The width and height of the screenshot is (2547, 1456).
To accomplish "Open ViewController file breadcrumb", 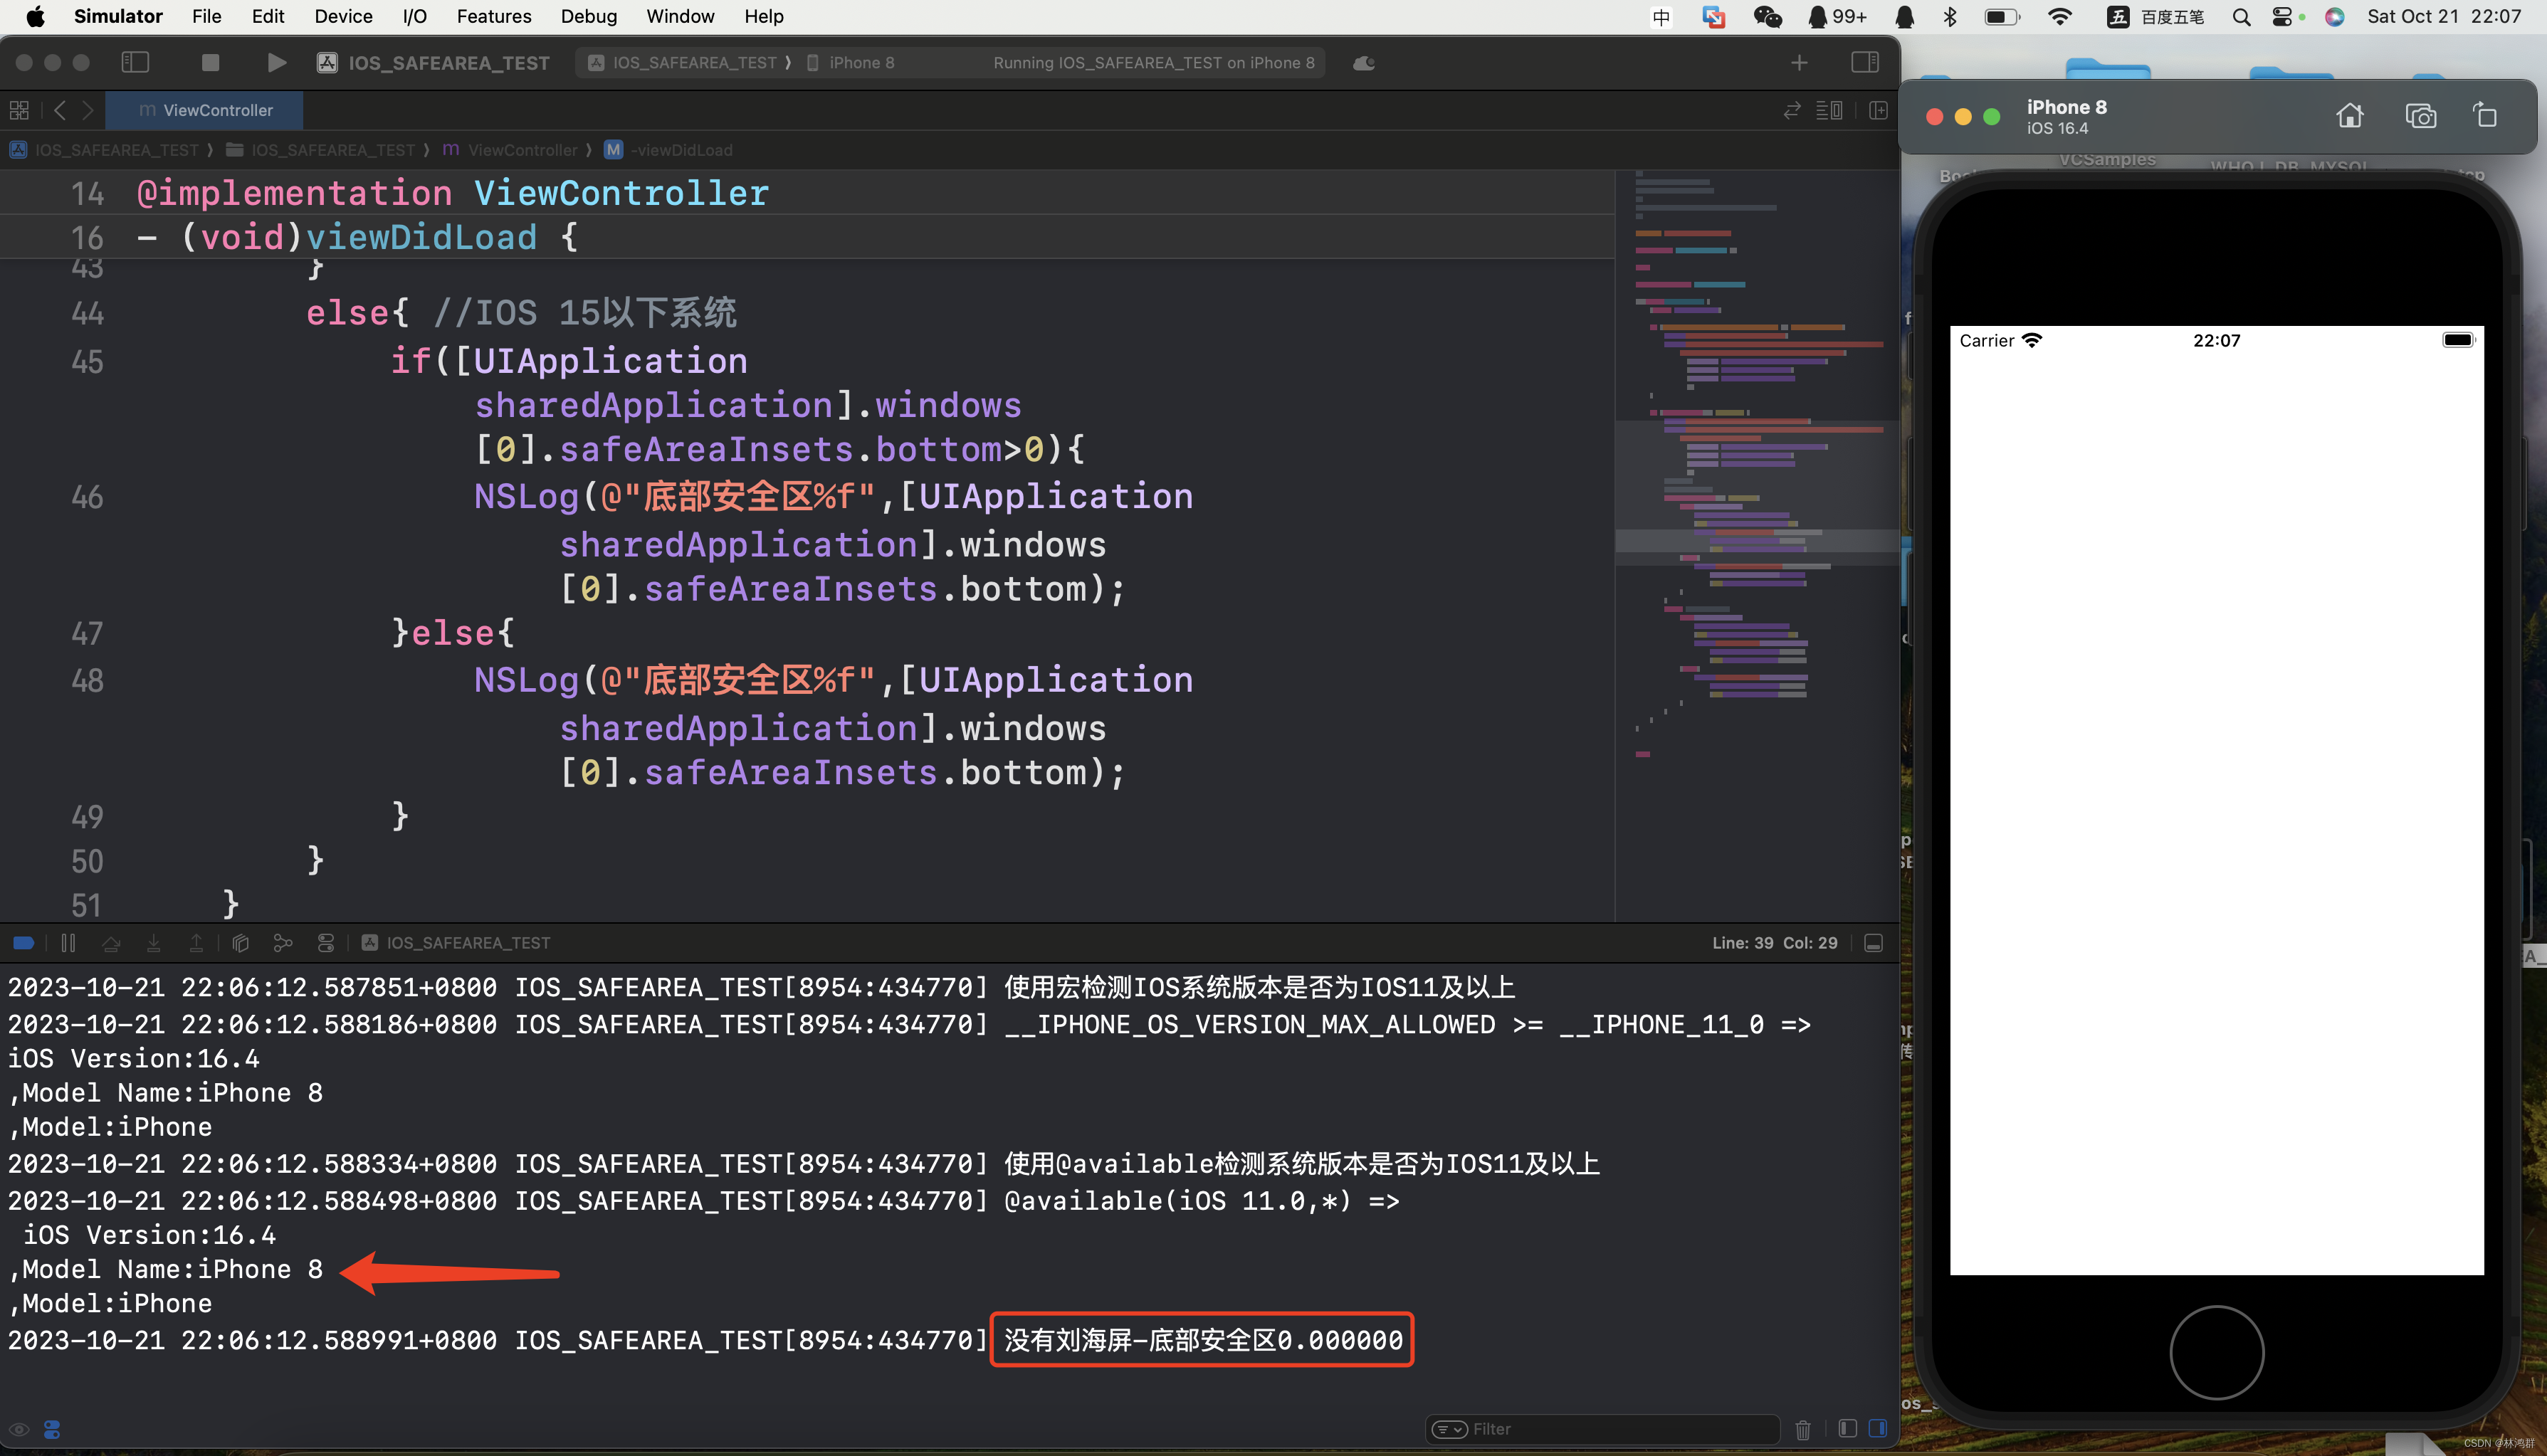I will [510, 150].
